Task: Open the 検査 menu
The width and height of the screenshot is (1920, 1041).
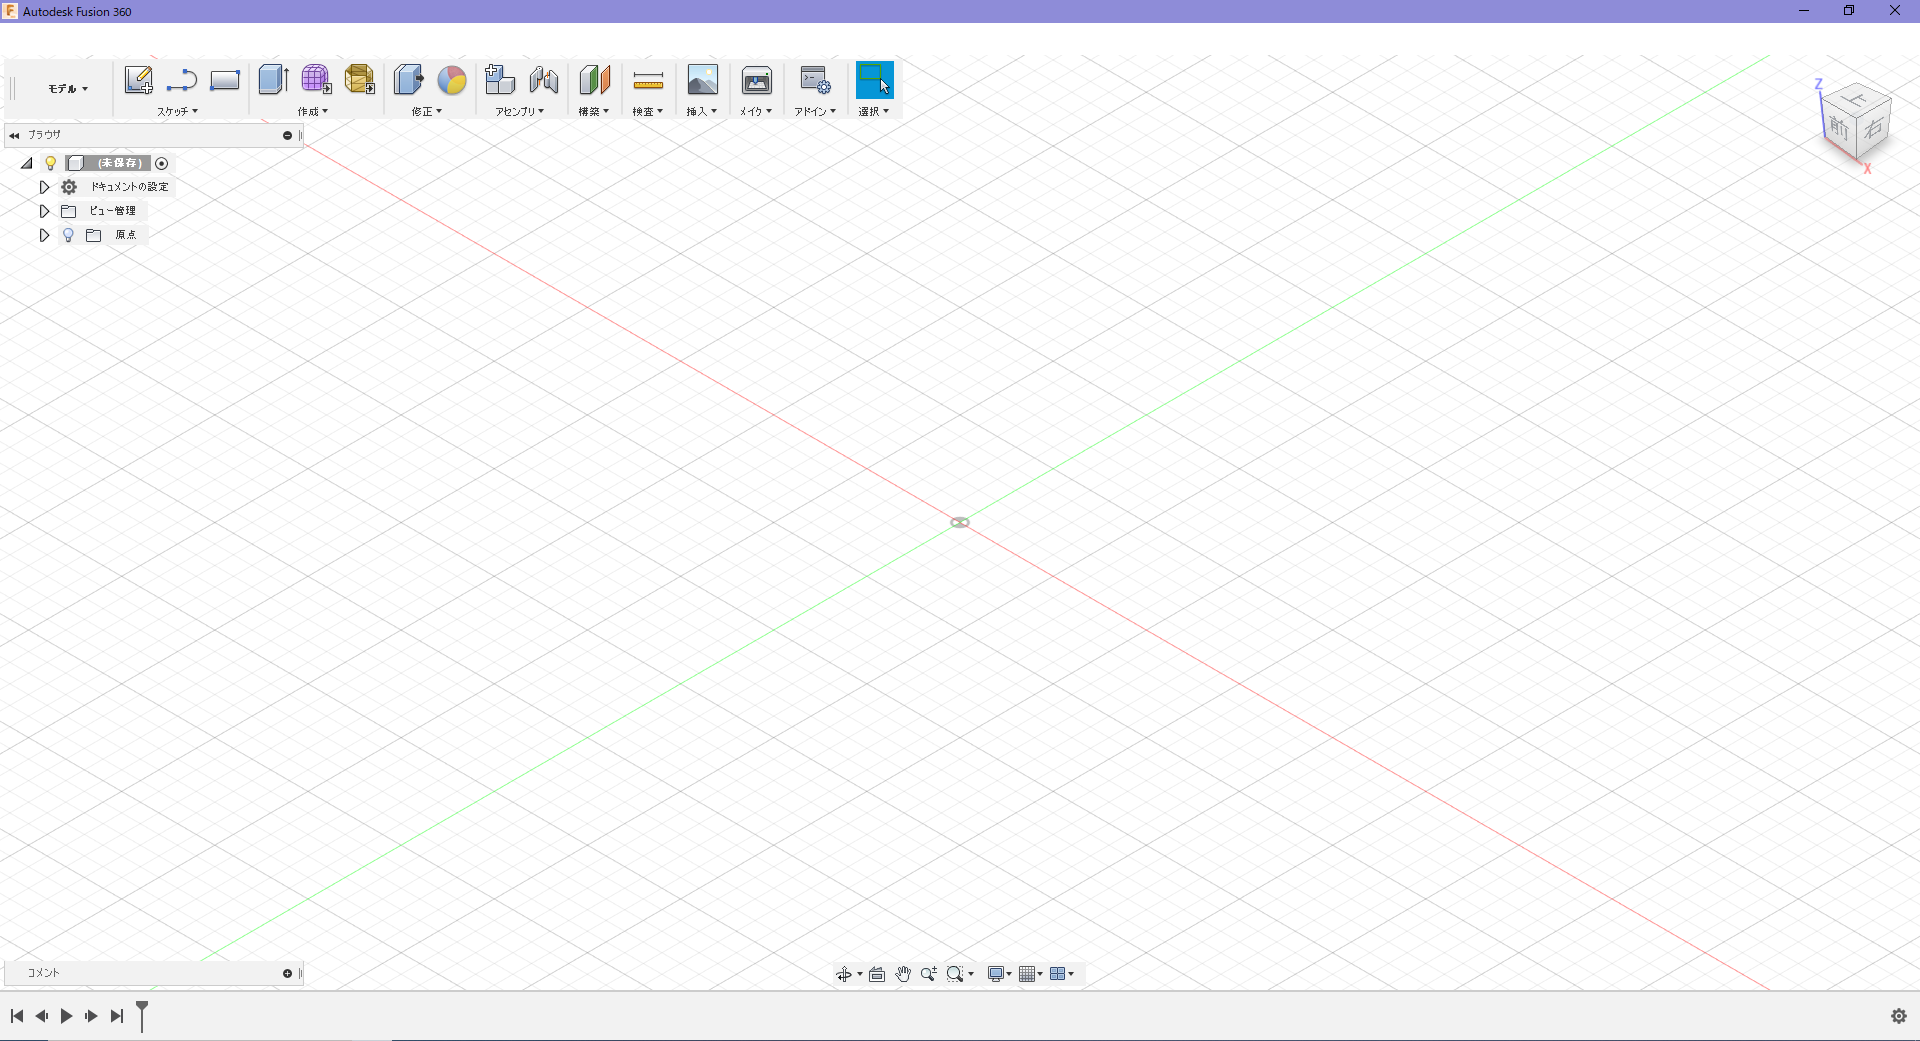Action: coord(648,112)
